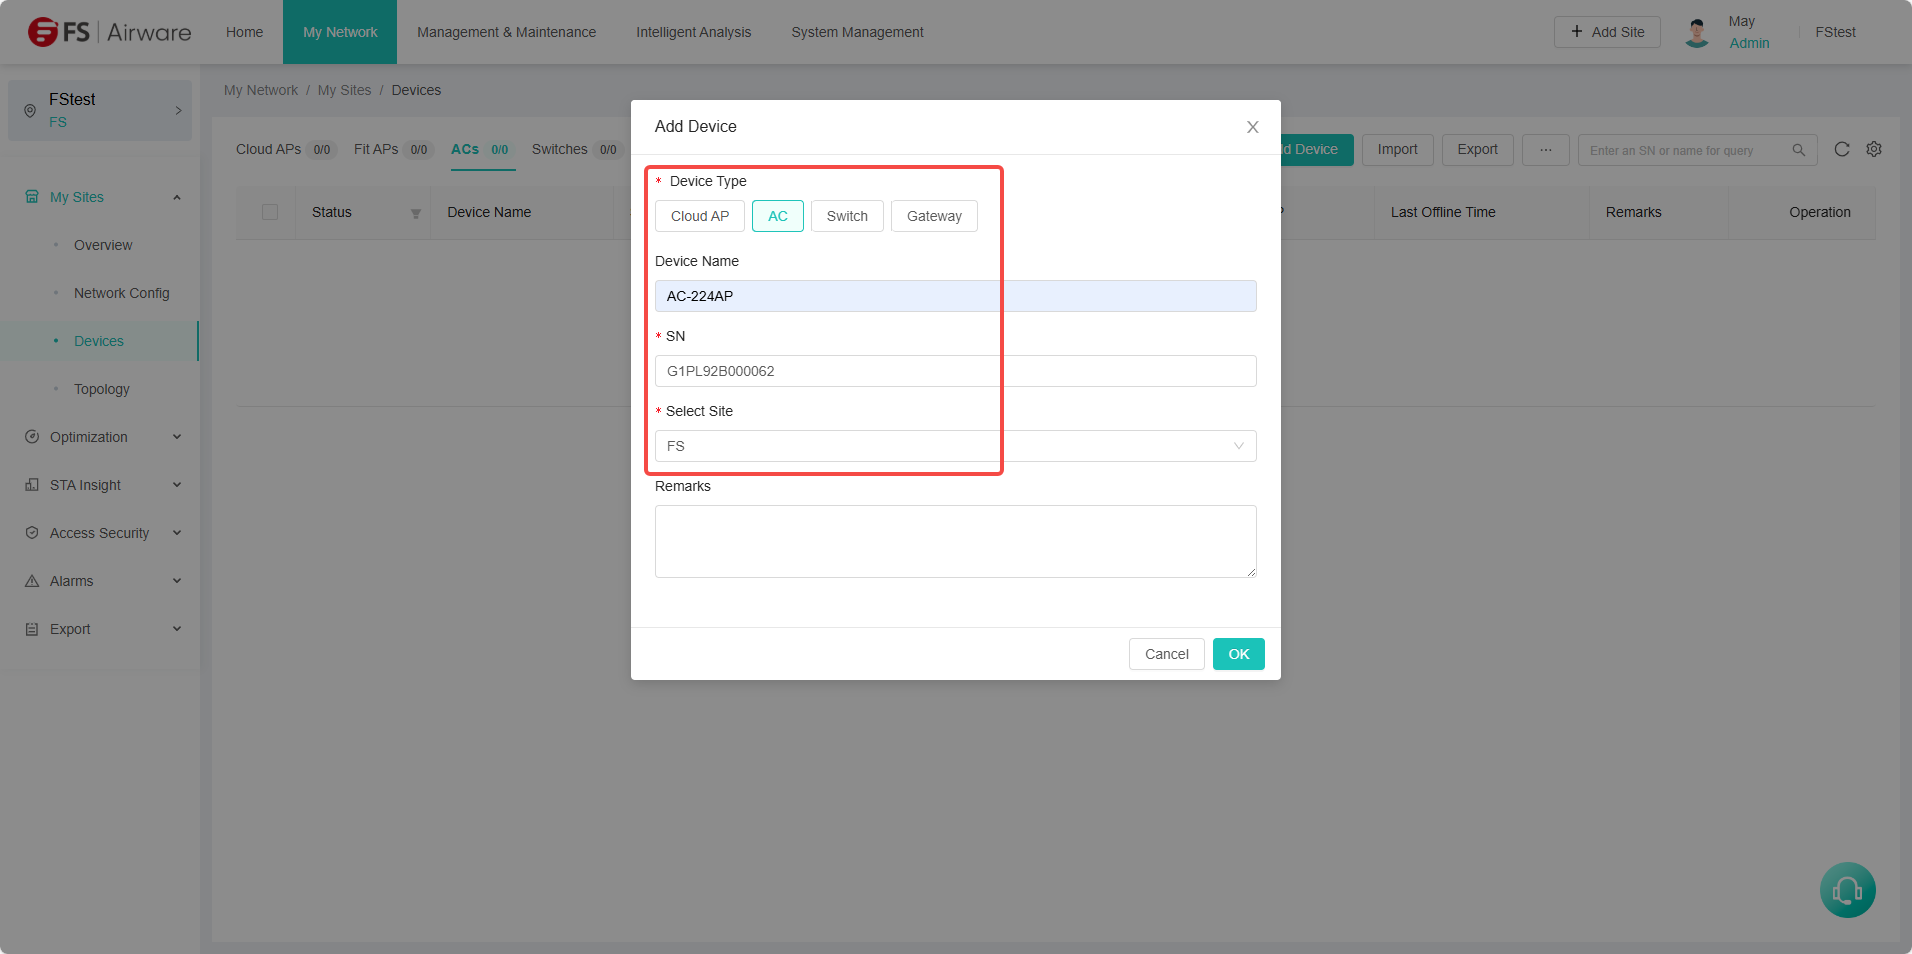Image resolution: width=1912 pixels, height=954 pixels.
Task: Click the Status column filter icon
Action: pos(416,213)
